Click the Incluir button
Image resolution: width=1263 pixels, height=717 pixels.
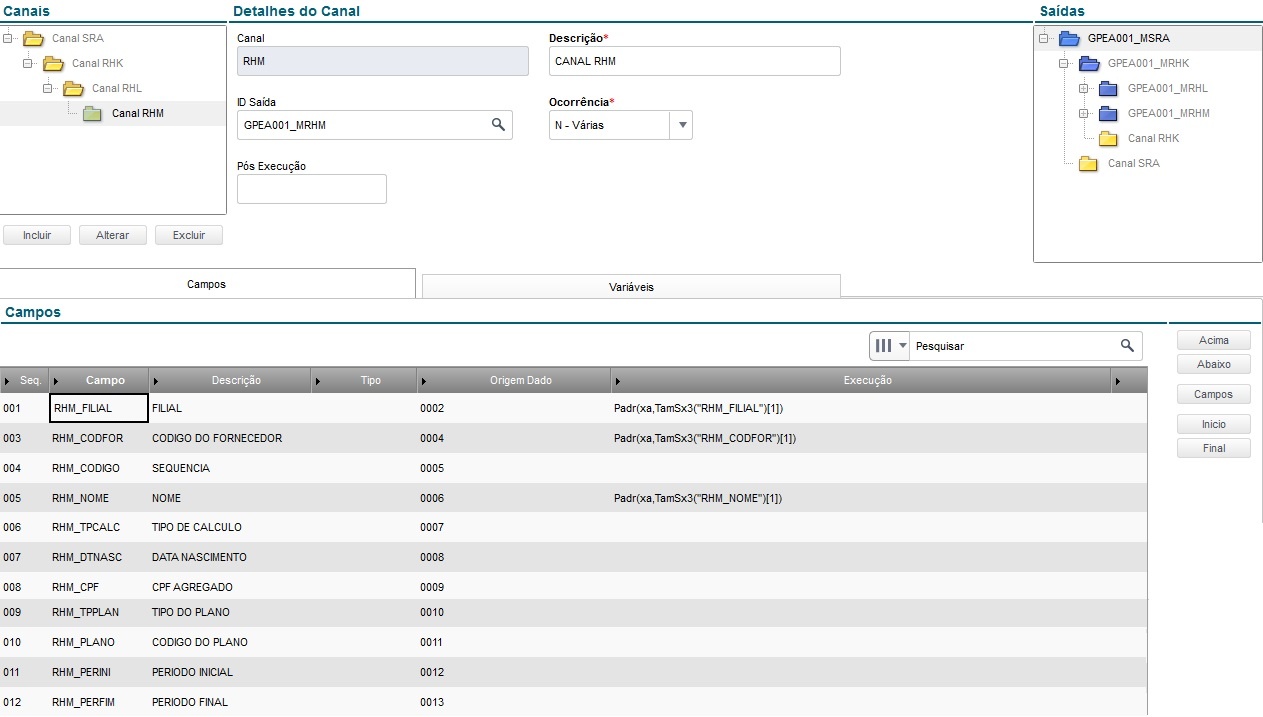tap(37, 235)
